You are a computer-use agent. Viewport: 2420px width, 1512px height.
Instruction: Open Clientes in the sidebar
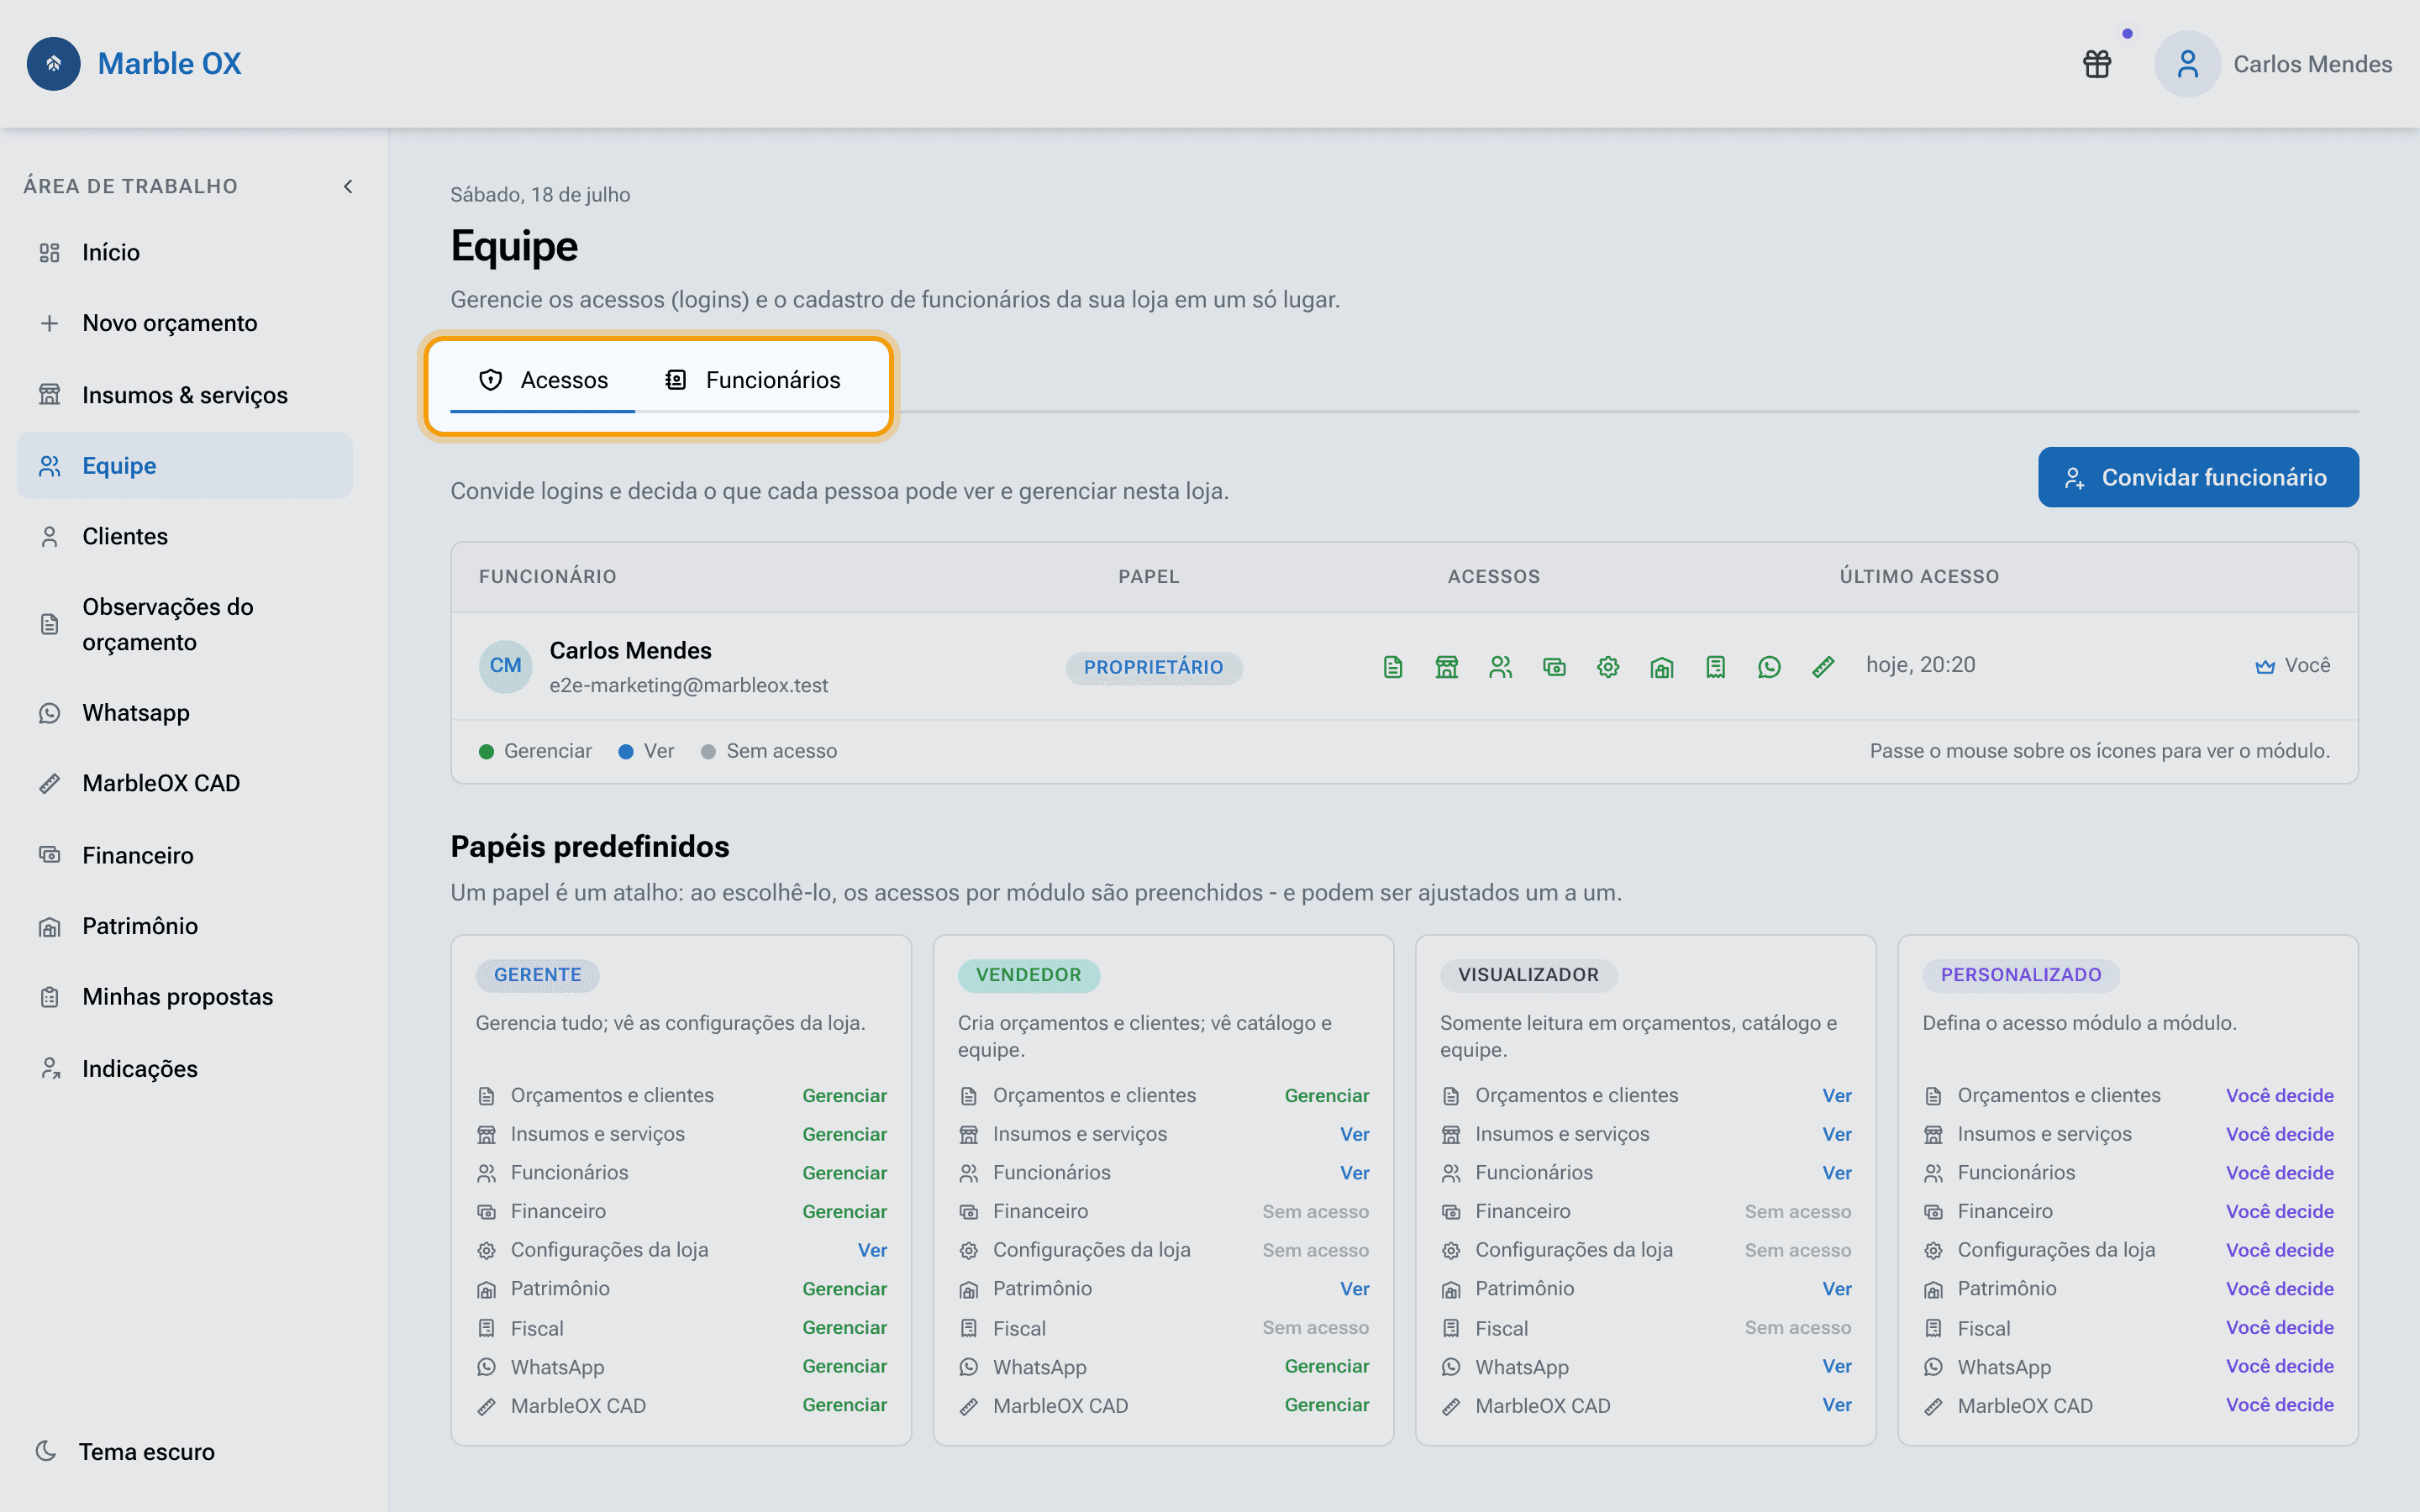point(185,536)
